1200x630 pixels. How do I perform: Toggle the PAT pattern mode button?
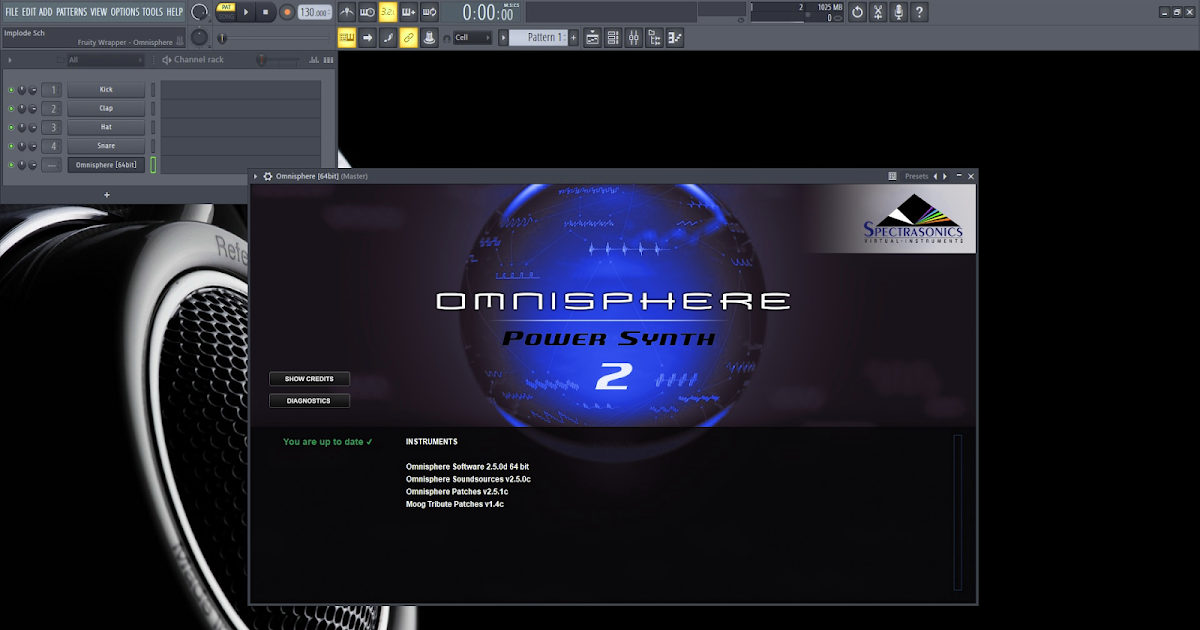coord(226,7)
